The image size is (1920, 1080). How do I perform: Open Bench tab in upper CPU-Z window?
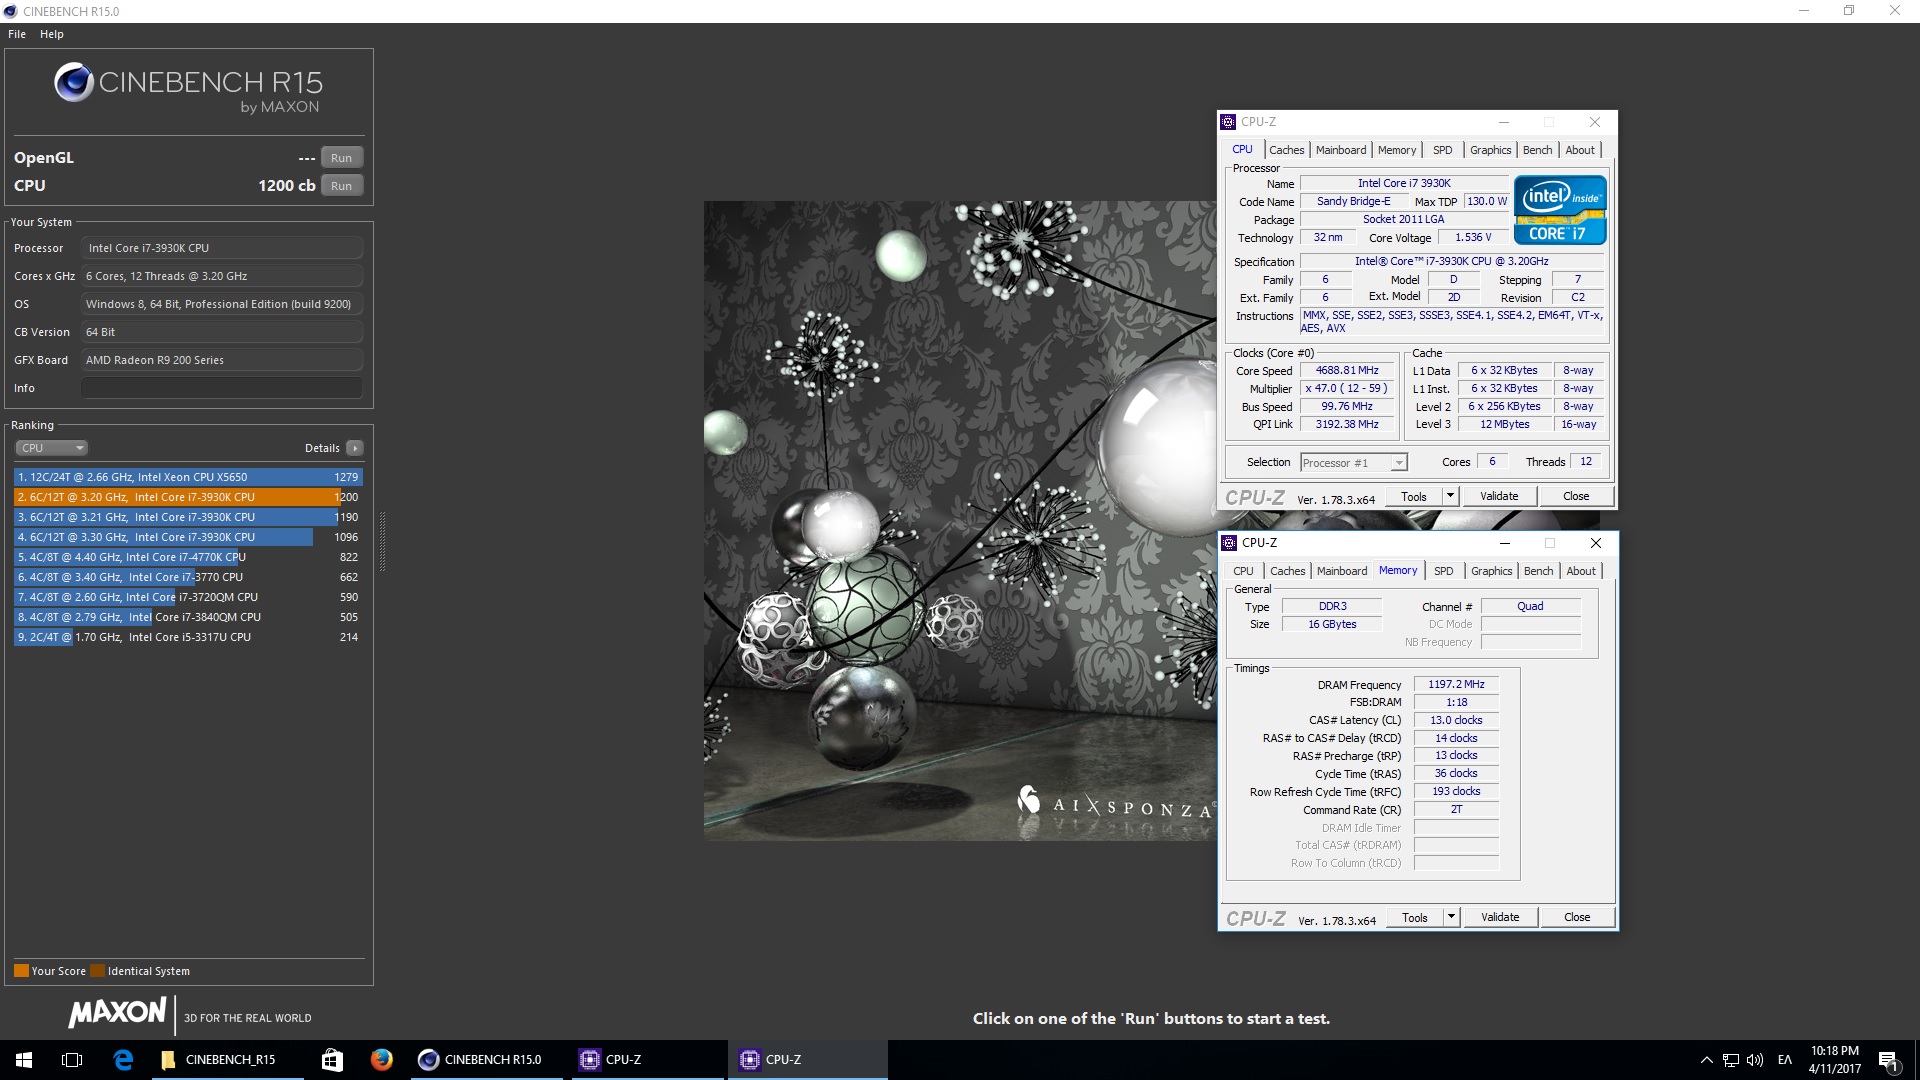(1538, 150)
